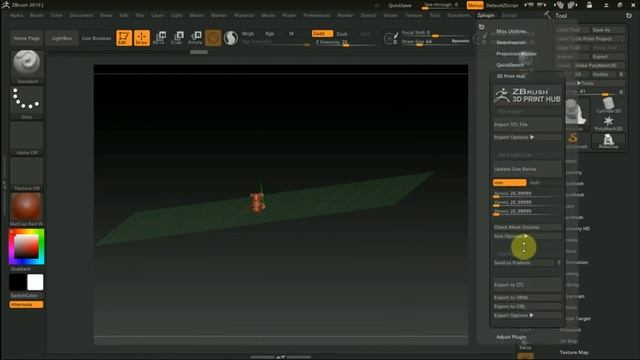
Task: Open the Alpha menu
Action: coord(16,16)
